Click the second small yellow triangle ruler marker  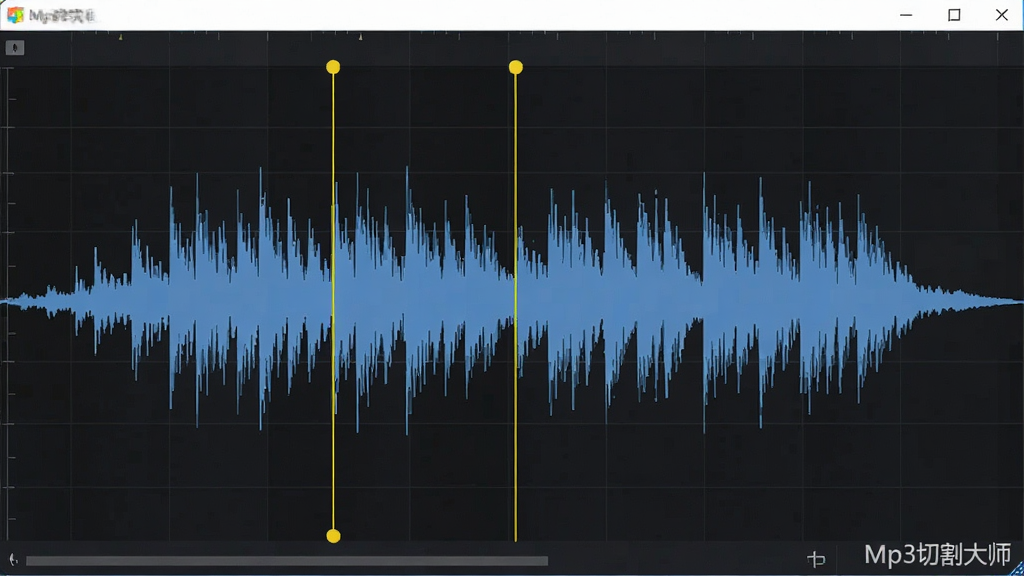(x=360, y=37)
